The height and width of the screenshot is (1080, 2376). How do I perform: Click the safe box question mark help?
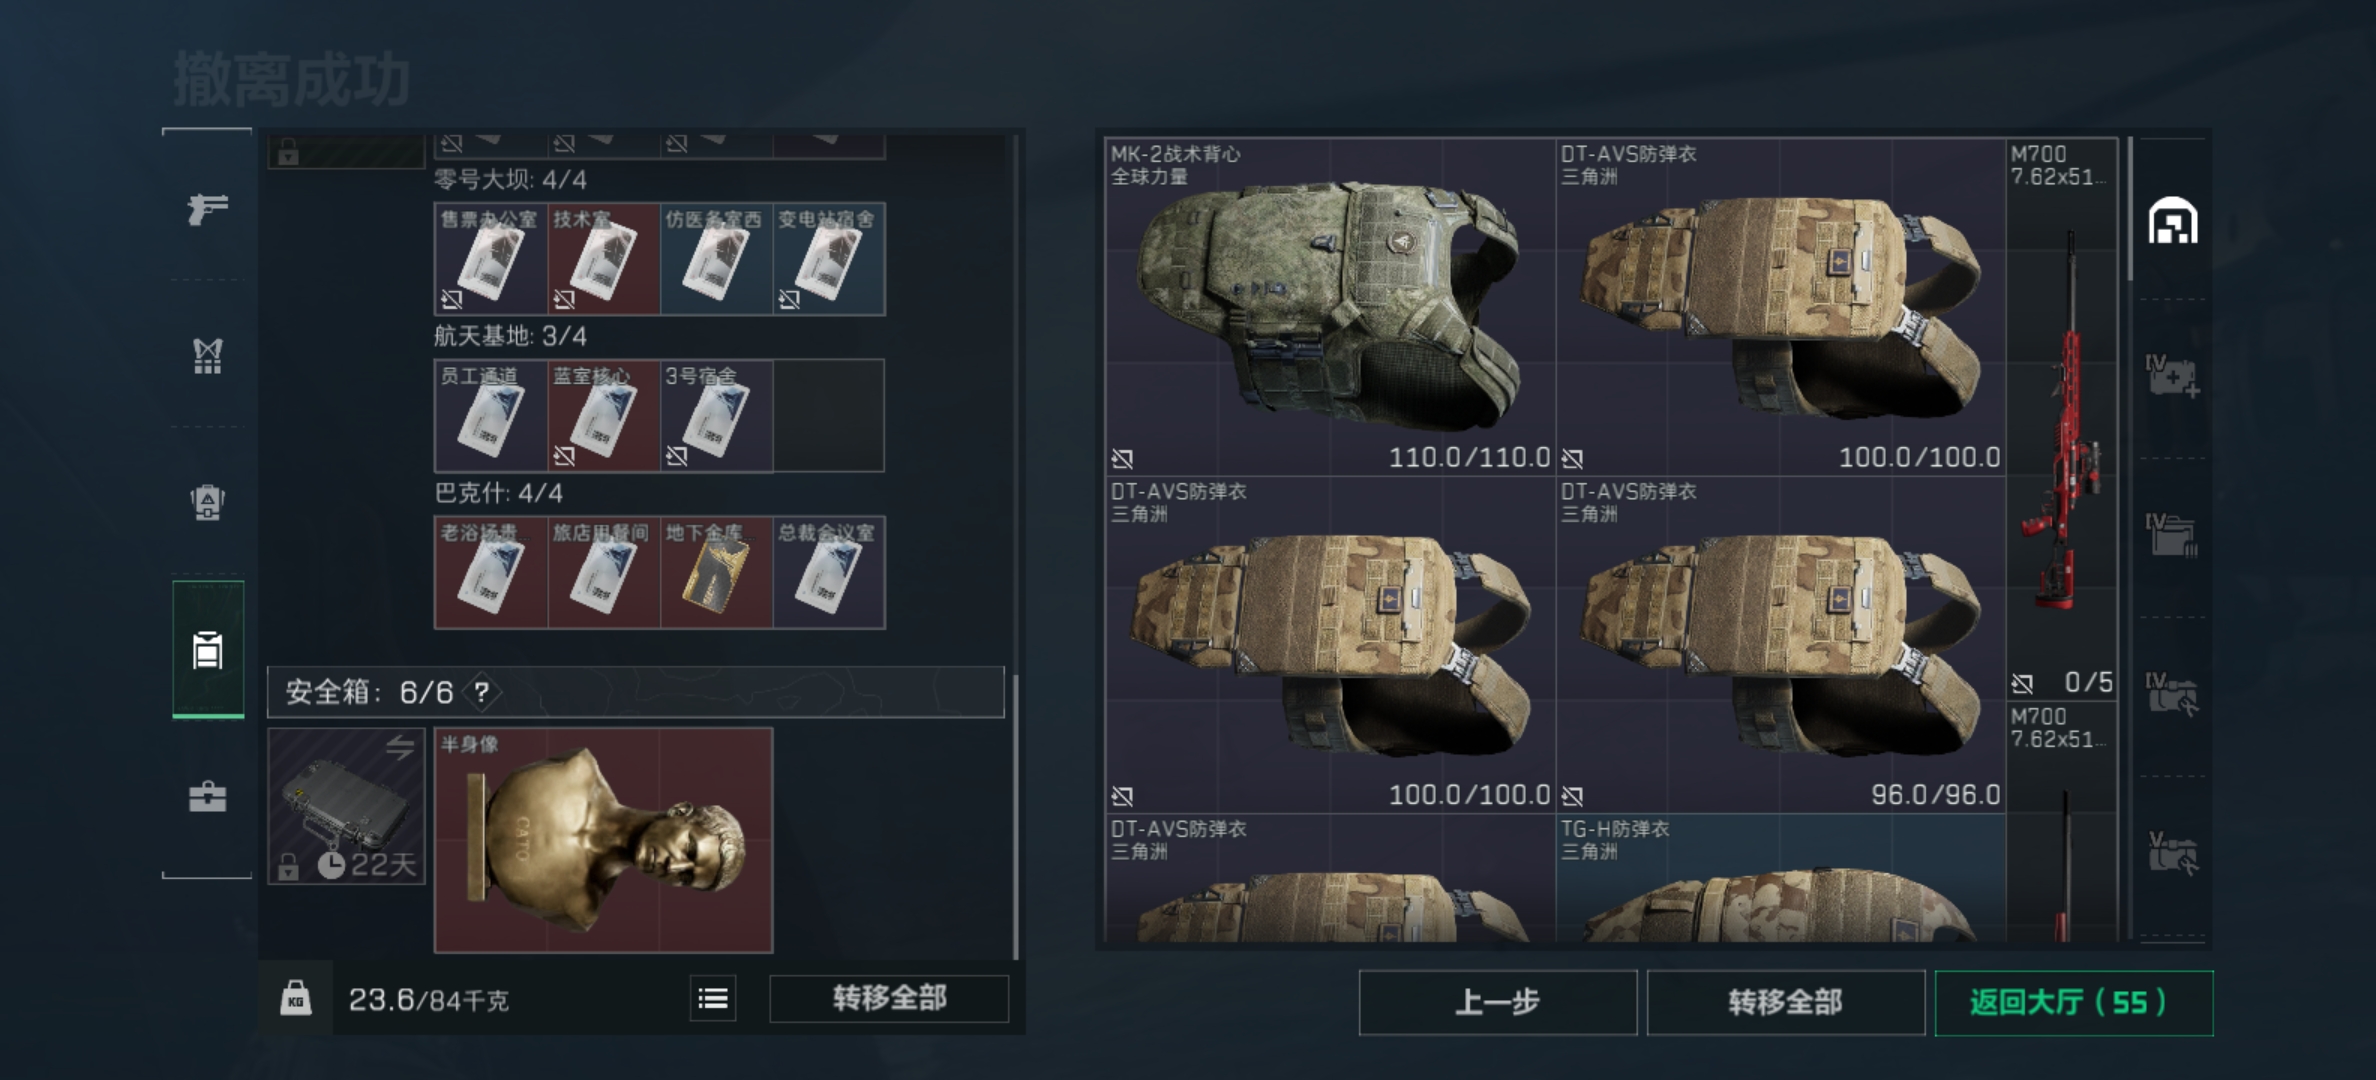tap(482, 692)
